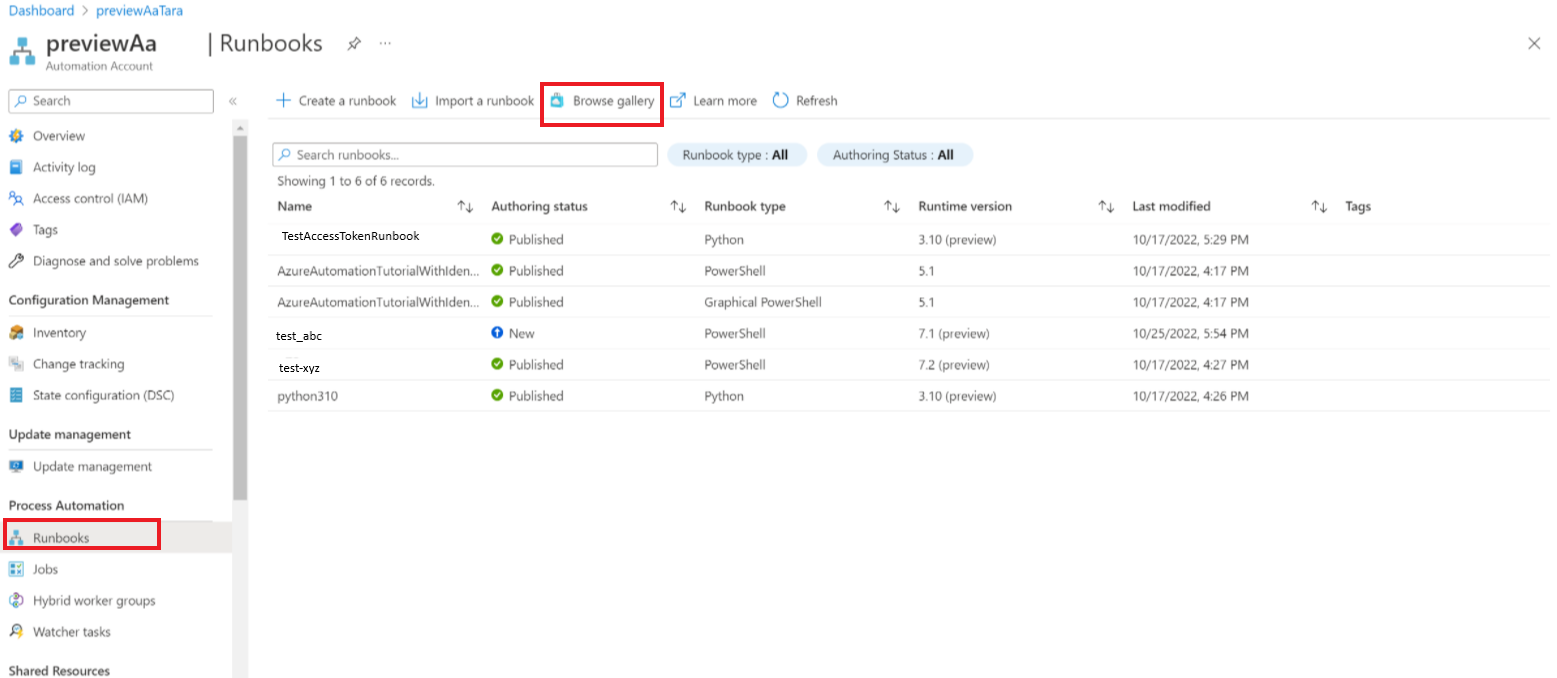Image resolution: width=1557 pixels, height=678 pixels.
Task: Click the 10/17/2022, 4:26 PM date
Action: point(1190,396)
